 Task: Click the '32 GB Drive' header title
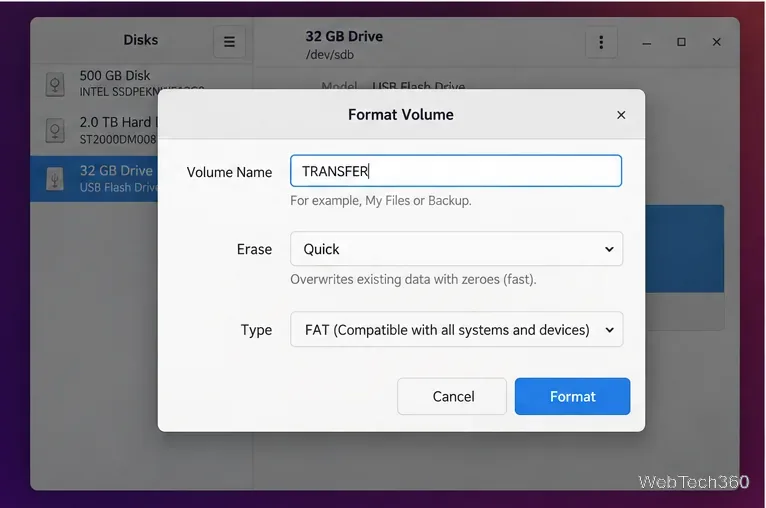tap(344, 37)
